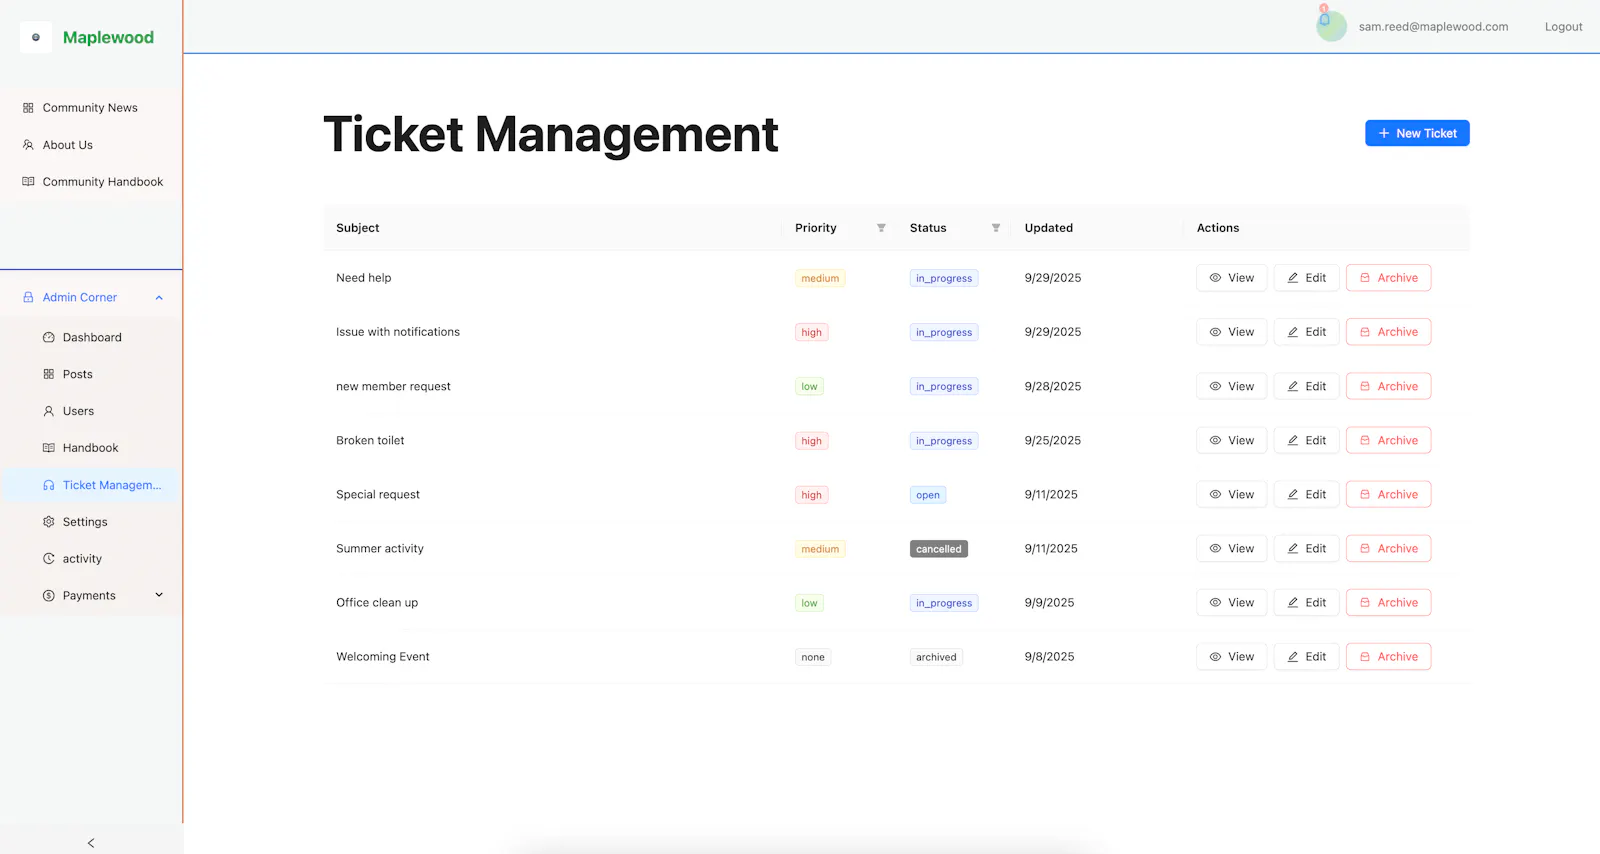Click the medium tag in Need help row
The image size is (1600, 854).
tap(820, 278)
